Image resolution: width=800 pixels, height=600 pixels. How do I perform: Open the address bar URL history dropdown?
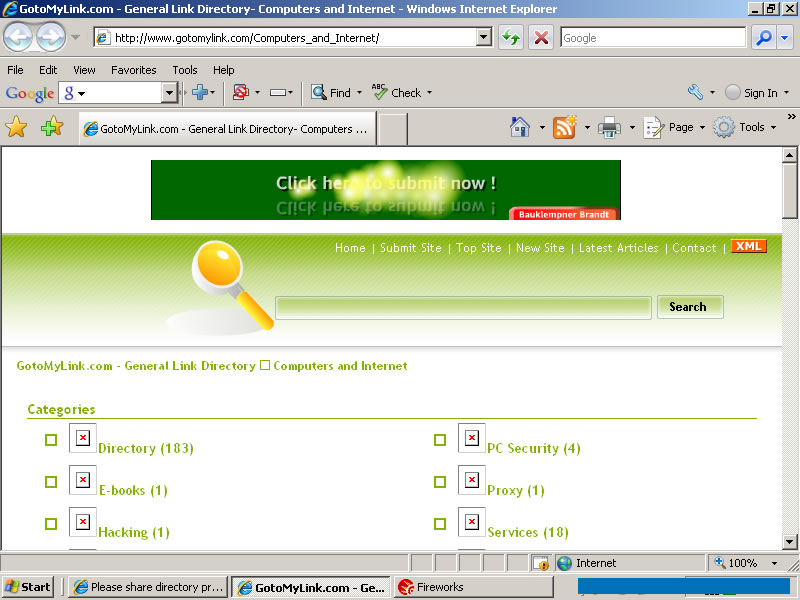[x=484, y=37]
